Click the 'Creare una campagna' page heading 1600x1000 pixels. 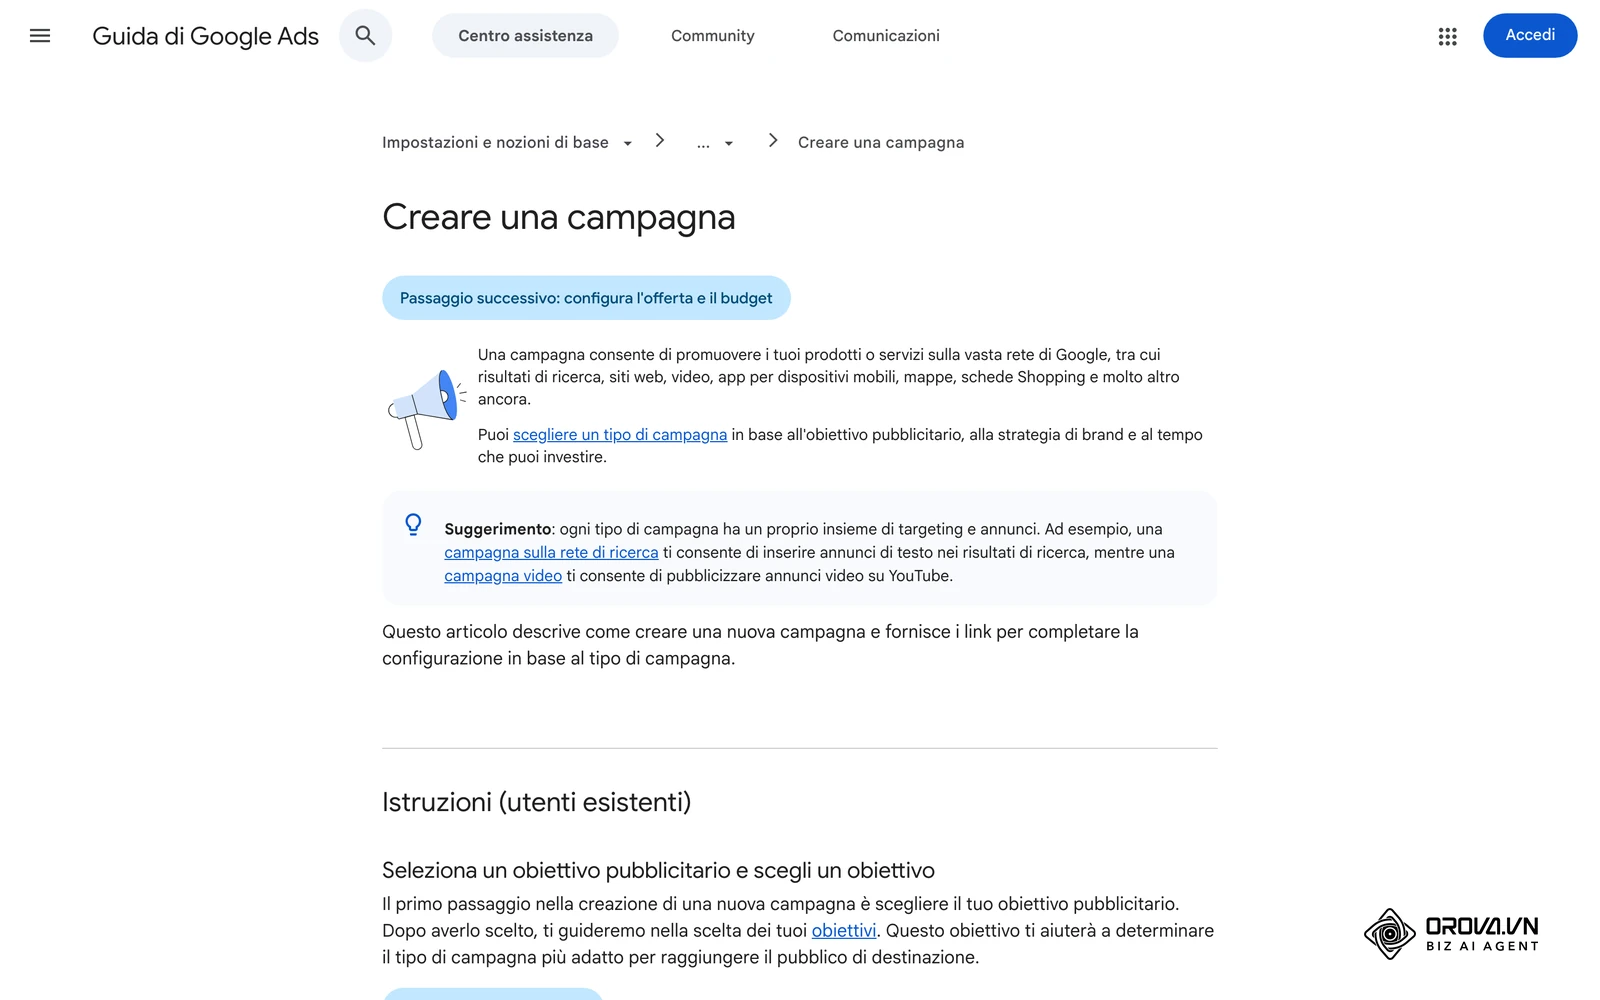coord(559,217)
